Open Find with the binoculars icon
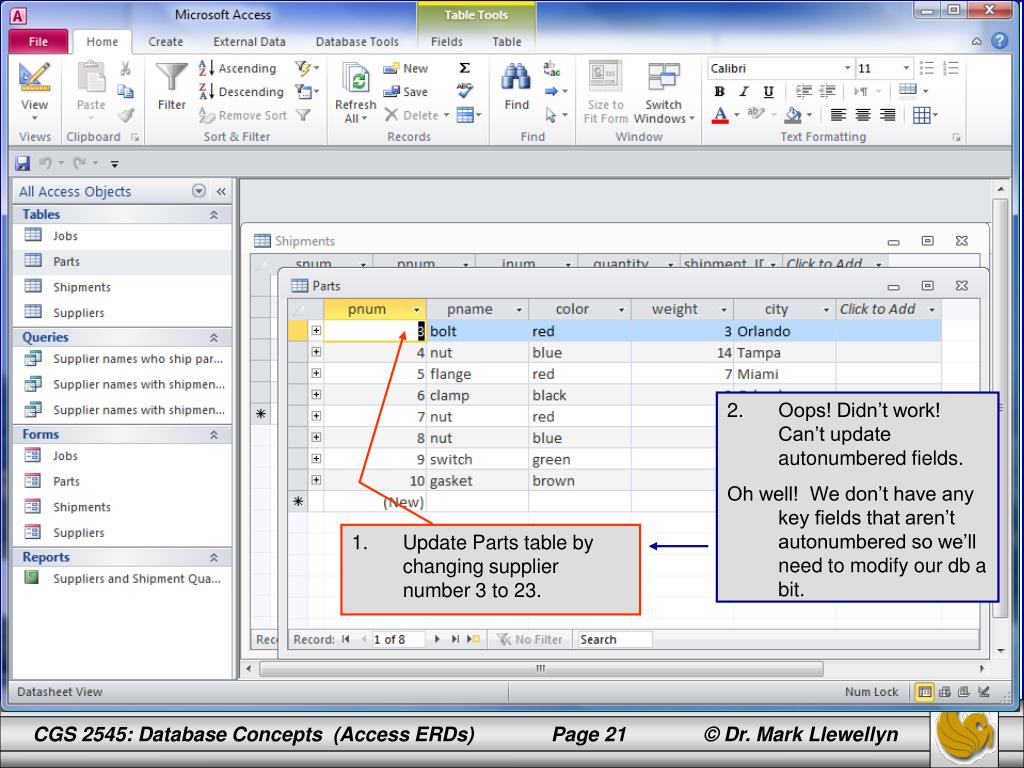Screen dimensions: 1024x768 (x=516, y=86)
